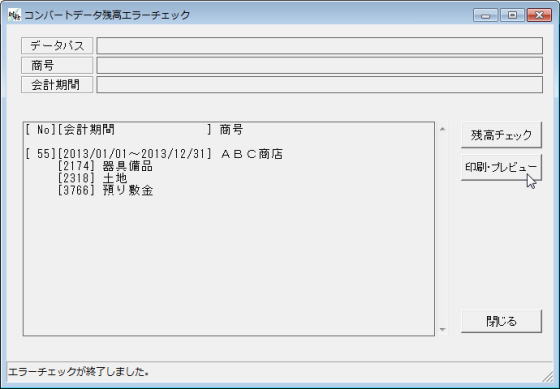560x389 pixels.
Task: Click the status bar message エラーチェックが終了しました
Action: [78, 372]
